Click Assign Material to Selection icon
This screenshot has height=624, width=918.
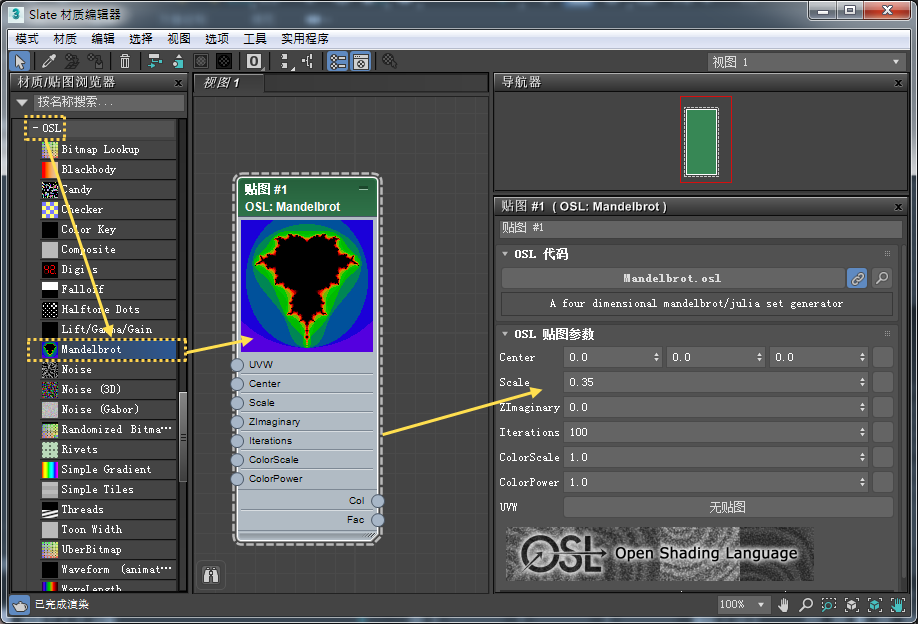95,61
